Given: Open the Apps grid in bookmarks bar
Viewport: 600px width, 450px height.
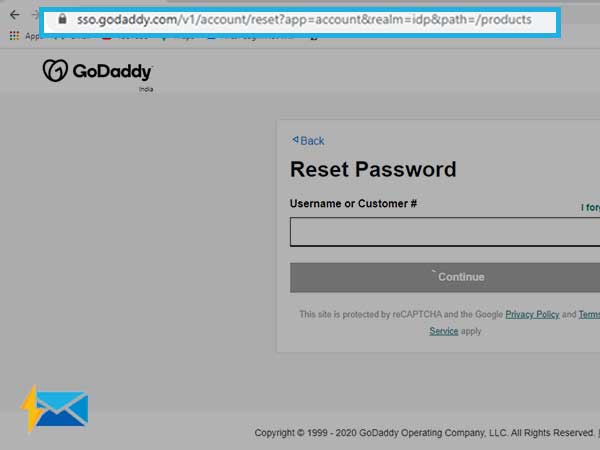Looking at the screenshot, I should [x=14, y=36].
